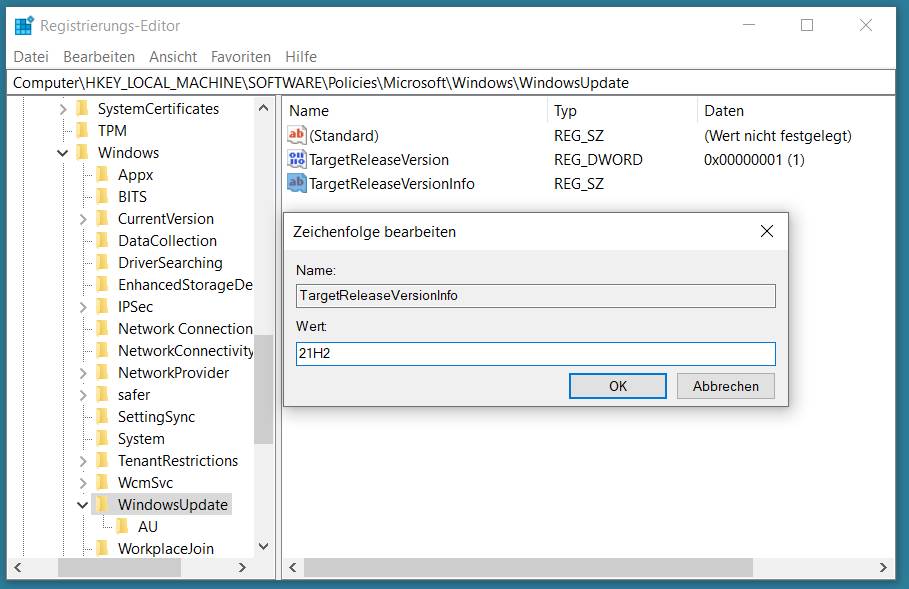Click the TargetReleaseVersionInfo string value icon
909x589 pixels.
pos(296,184)
